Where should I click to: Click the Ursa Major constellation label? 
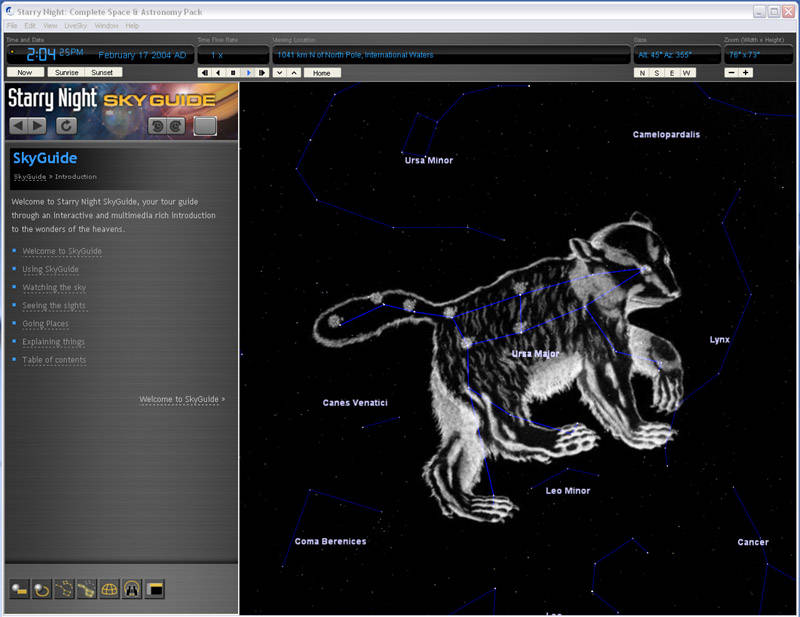(x=535, y=353)
